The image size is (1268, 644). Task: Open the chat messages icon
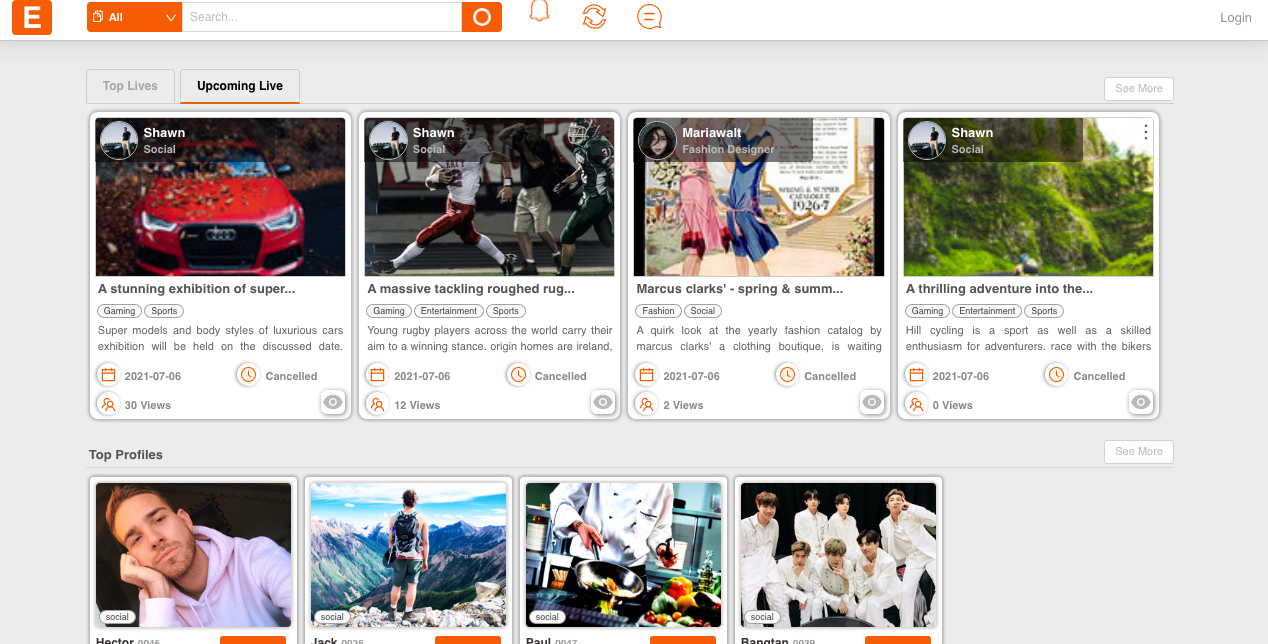pyautogui.click(x=649, y=17)
